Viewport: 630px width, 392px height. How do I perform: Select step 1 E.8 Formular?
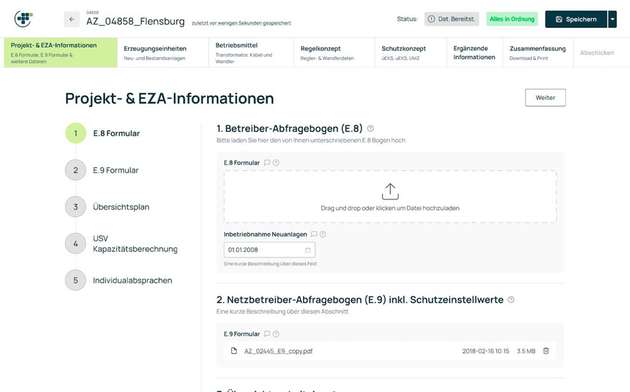click(x=102, y=133)
